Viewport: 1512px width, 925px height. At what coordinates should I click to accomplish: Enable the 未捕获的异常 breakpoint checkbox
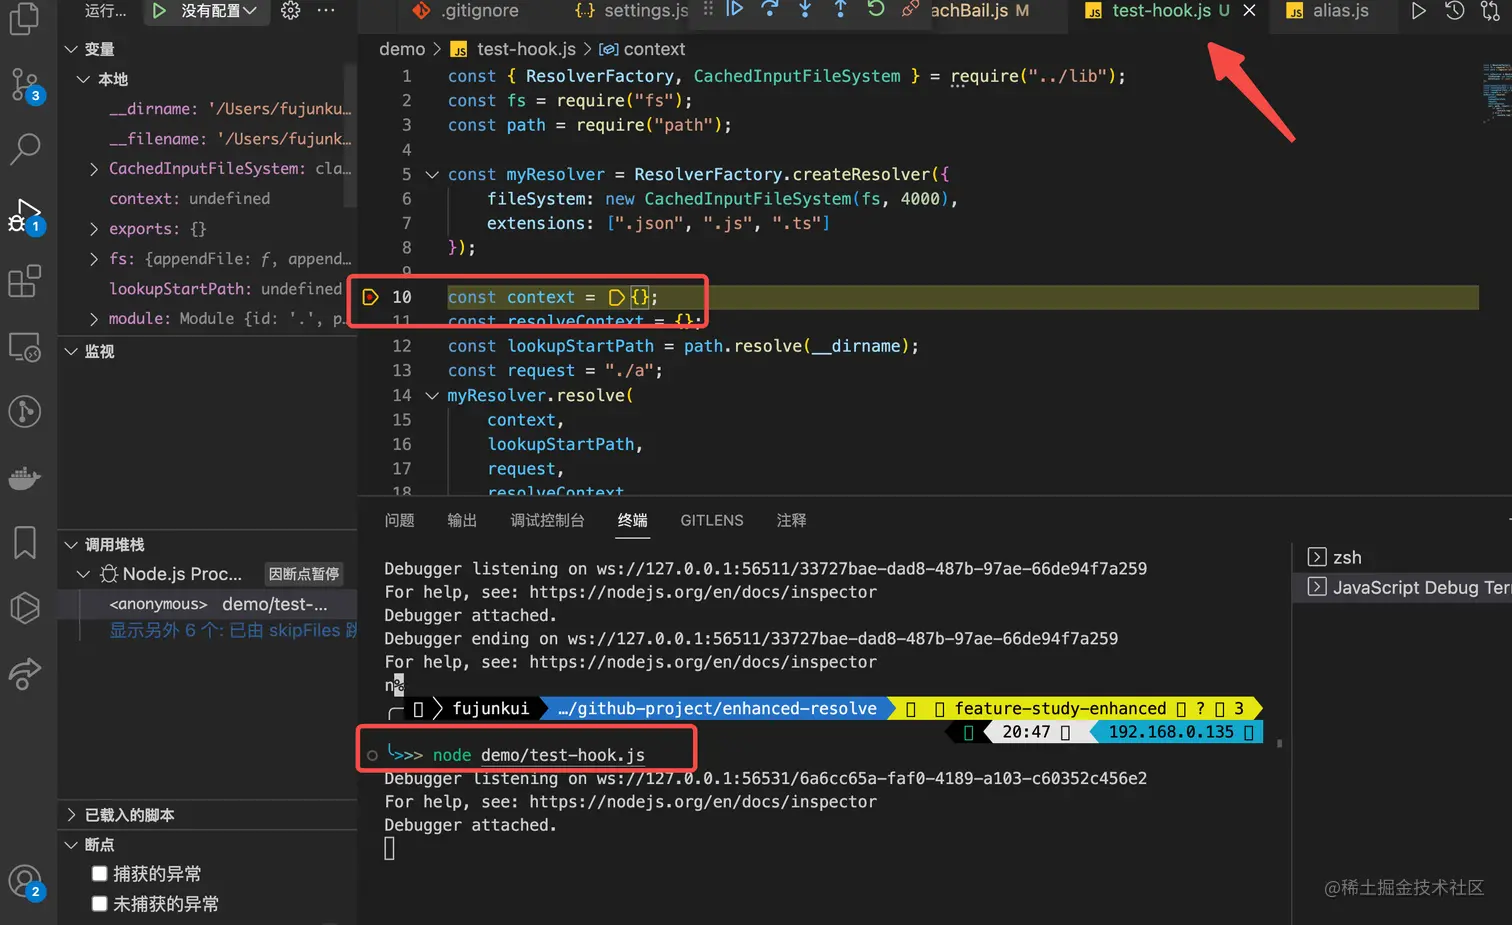tap(99, 904)
